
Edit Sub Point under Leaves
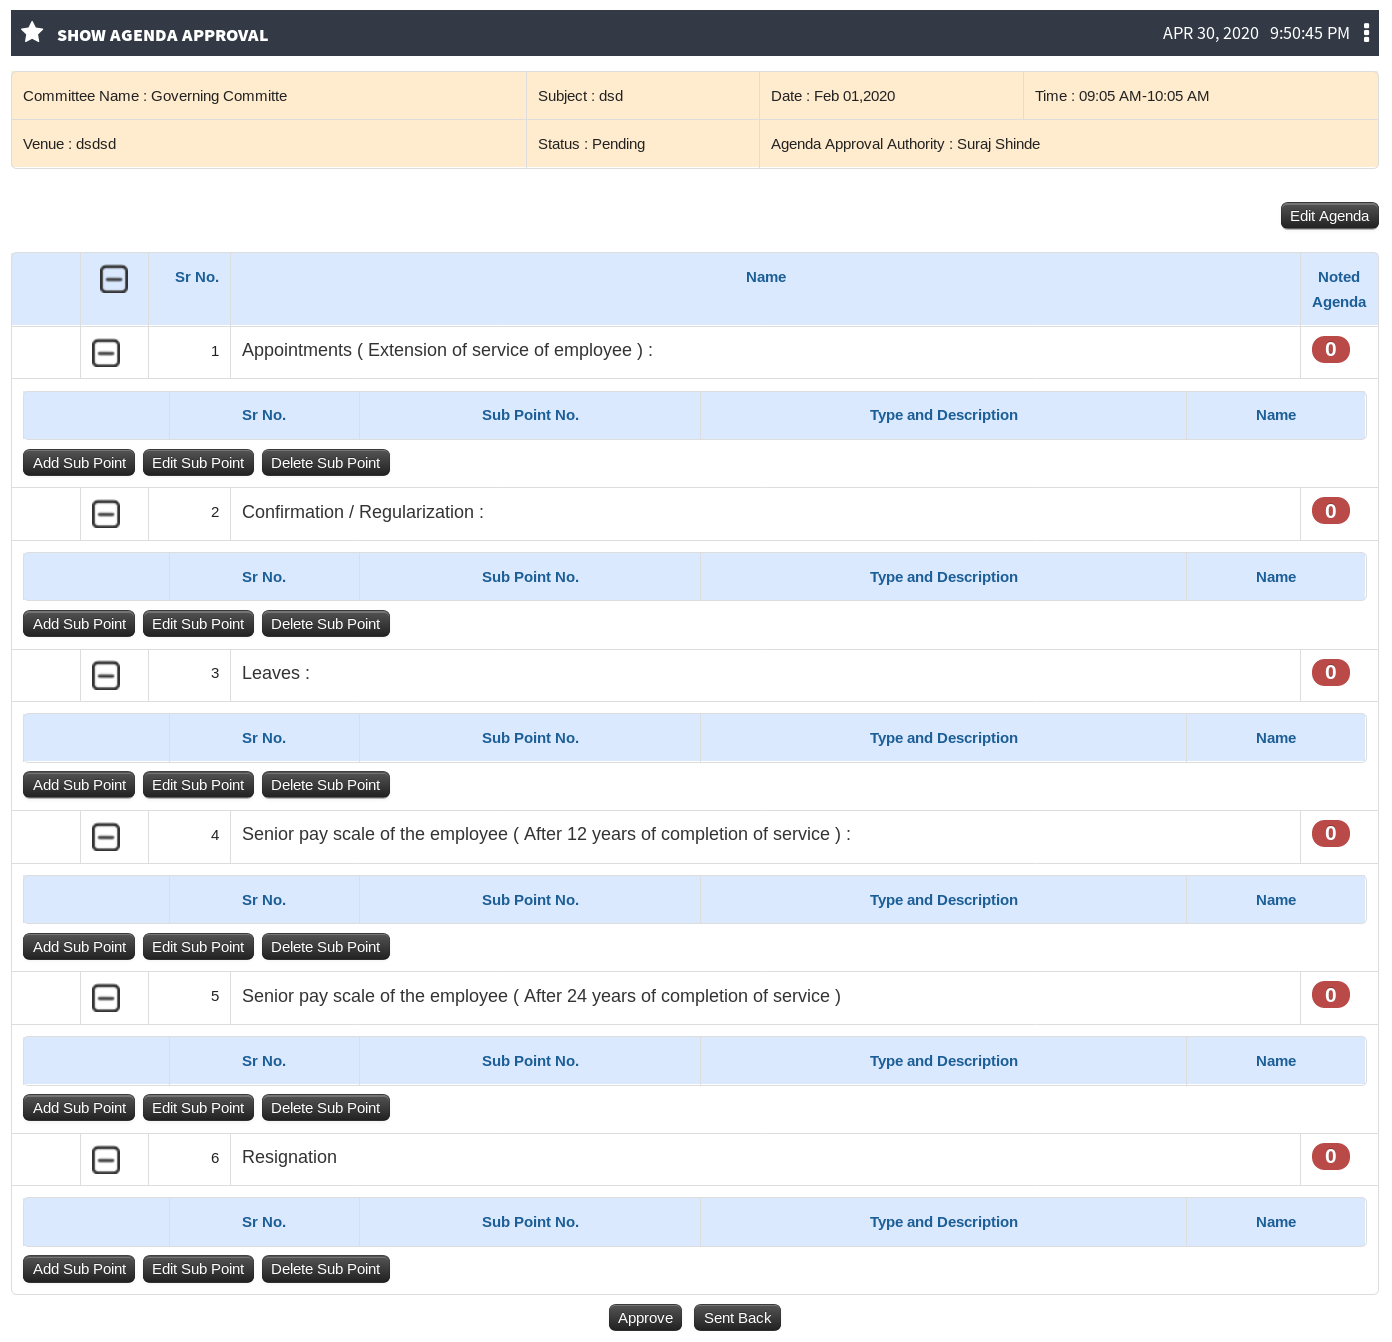198,785
